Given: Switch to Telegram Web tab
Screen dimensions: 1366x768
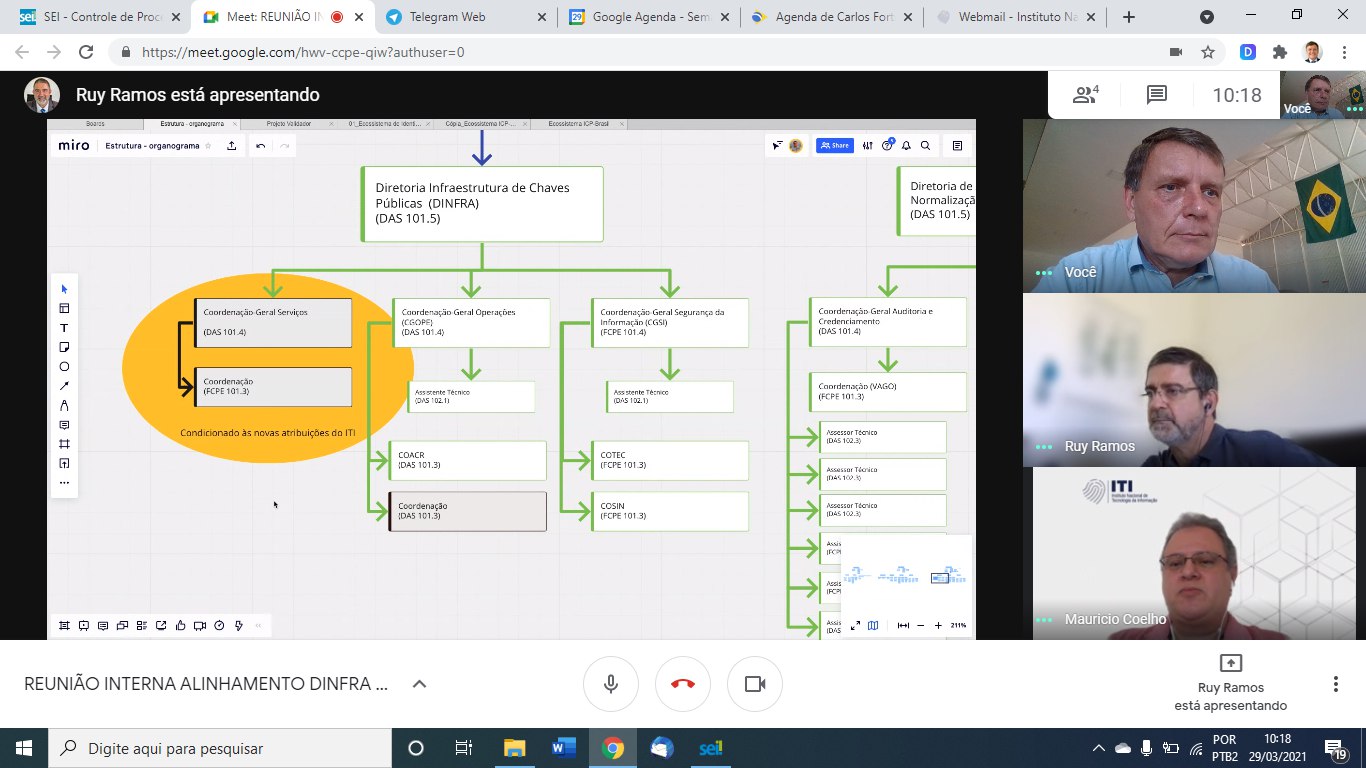Looking at the screenshot, I should 465,17.
